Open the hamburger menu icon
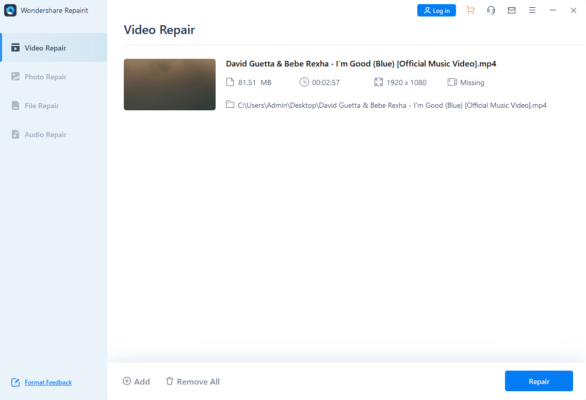 click(x=532, y=10)
